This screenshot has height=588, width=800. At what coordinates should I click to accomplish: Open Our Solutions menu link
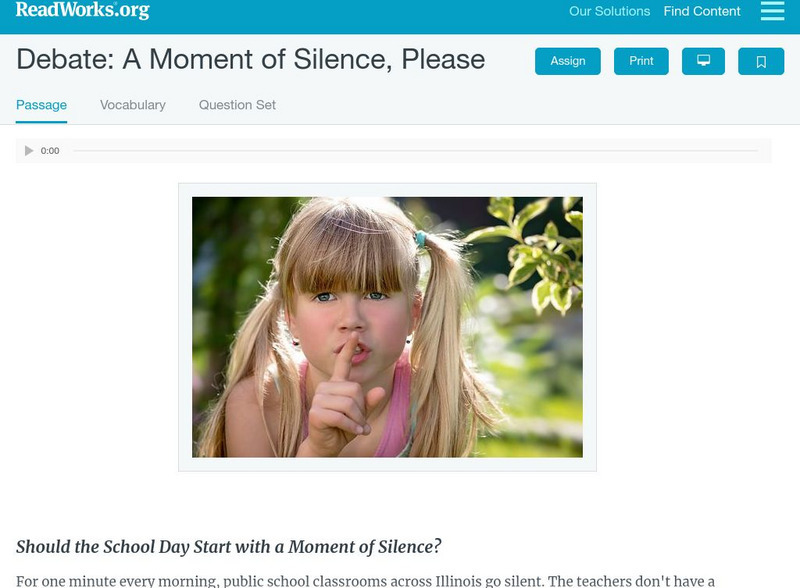609,11
